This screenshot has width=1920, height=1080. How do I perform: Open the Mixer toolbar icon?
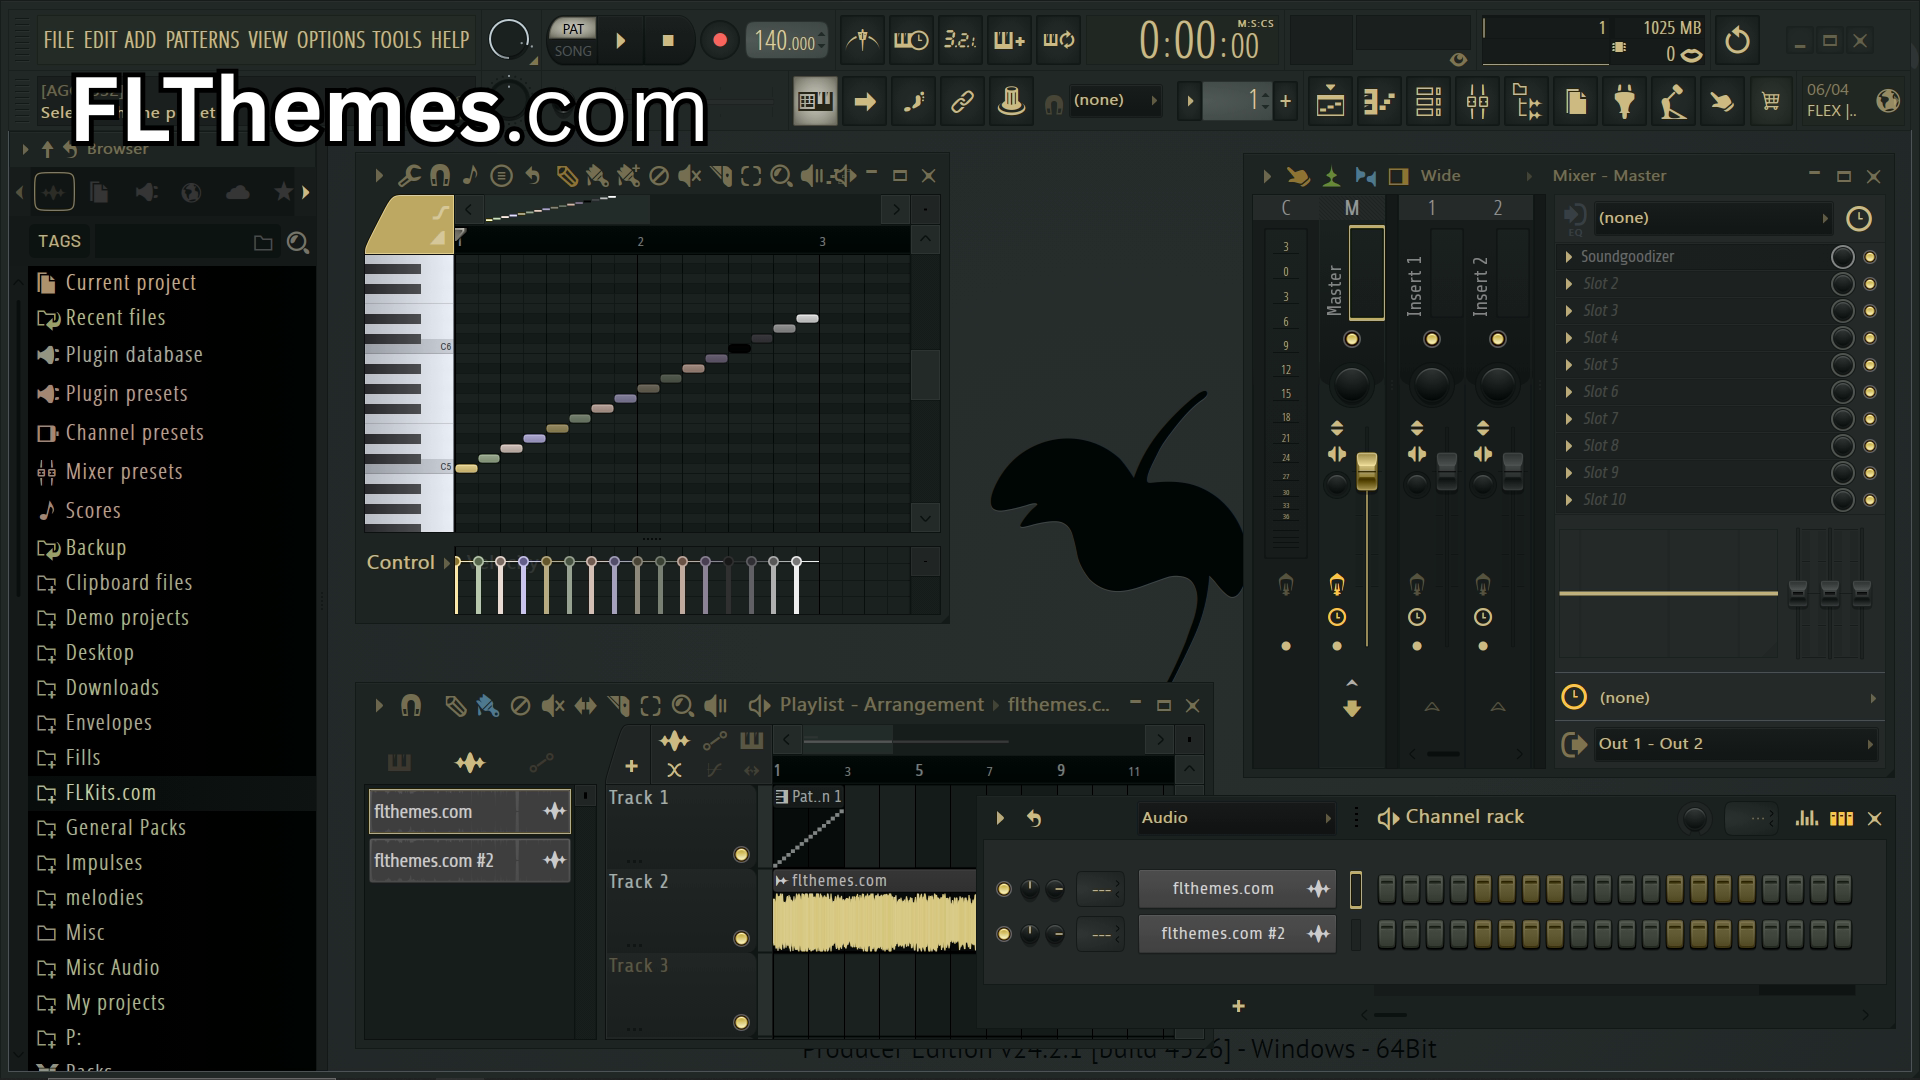[x=1477, y=101]
